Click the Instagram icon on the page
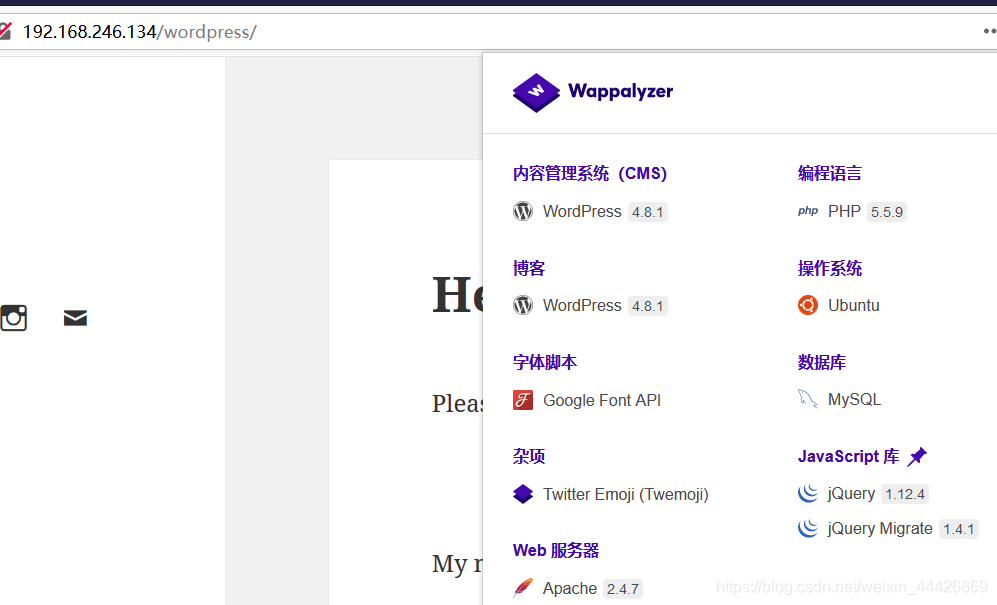 coord(13,317)
